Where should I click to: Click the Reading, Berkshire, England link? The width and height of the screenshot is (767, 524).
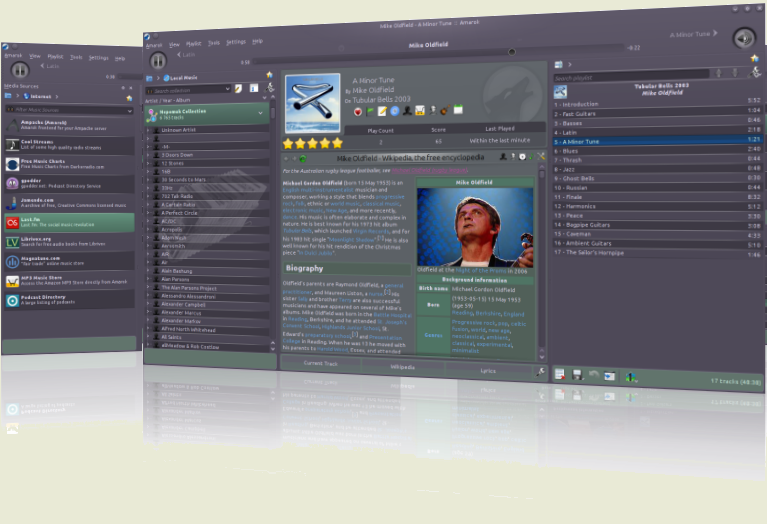coord(488,314)
